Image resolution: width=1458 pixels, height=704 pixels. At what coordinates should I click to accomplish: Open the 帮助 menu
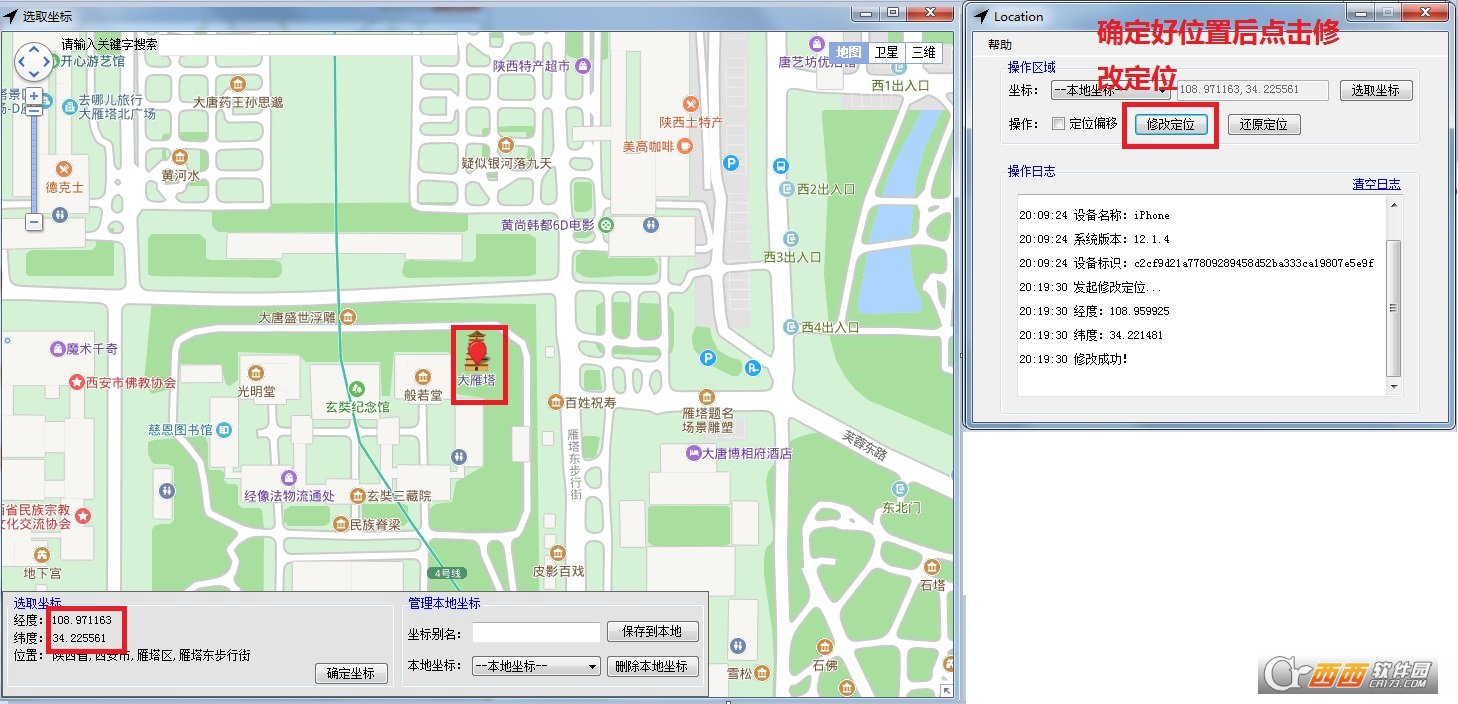[x=1000, y=45]
